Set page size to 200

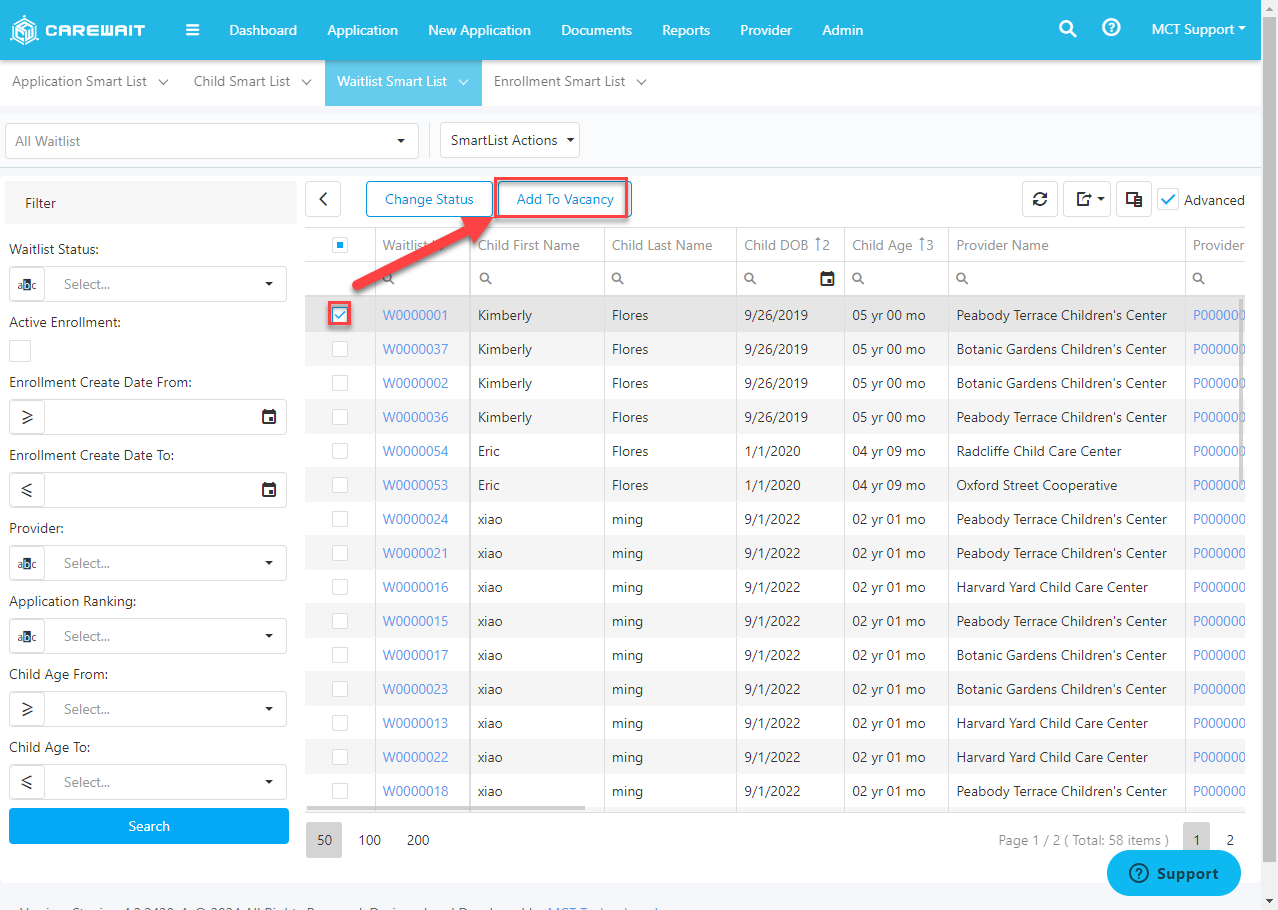[x=418, y=840]
